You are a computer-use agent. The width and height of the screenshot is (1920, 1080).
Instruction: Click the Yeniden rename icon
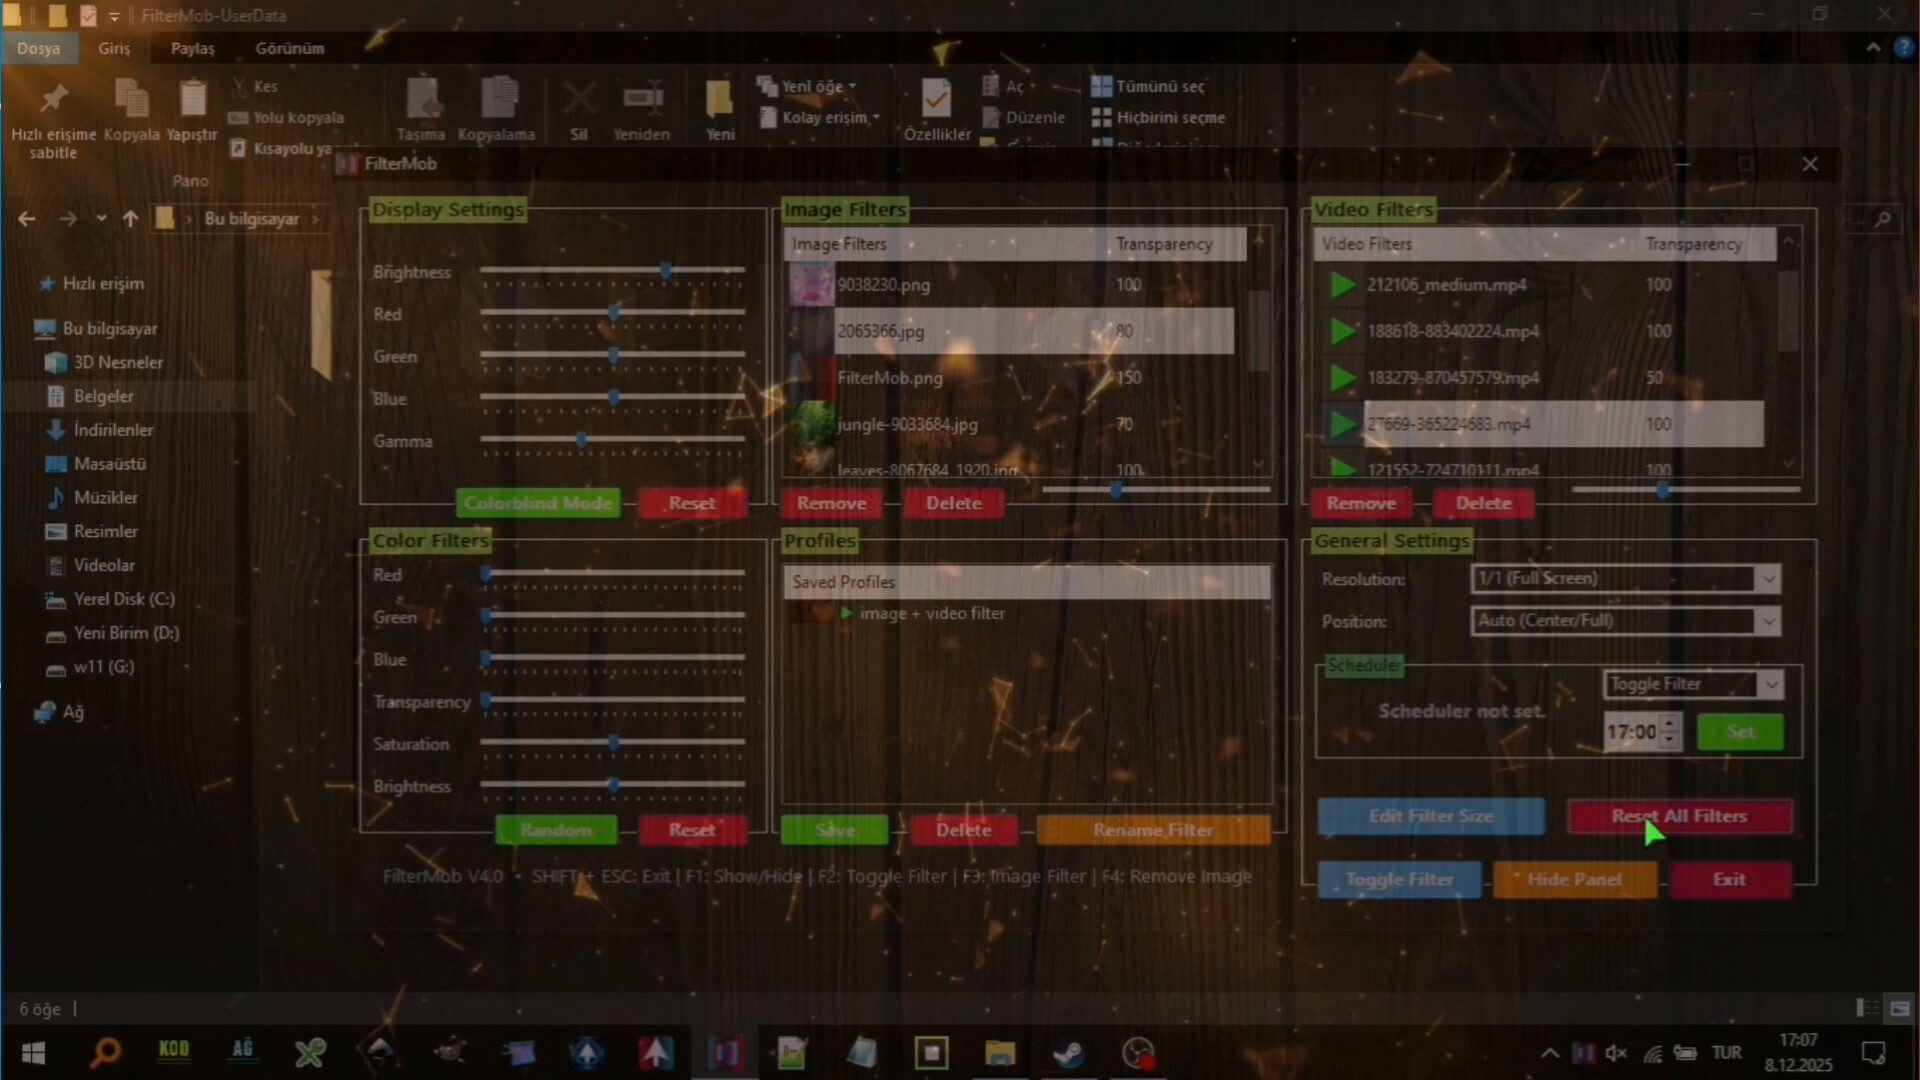642,100
